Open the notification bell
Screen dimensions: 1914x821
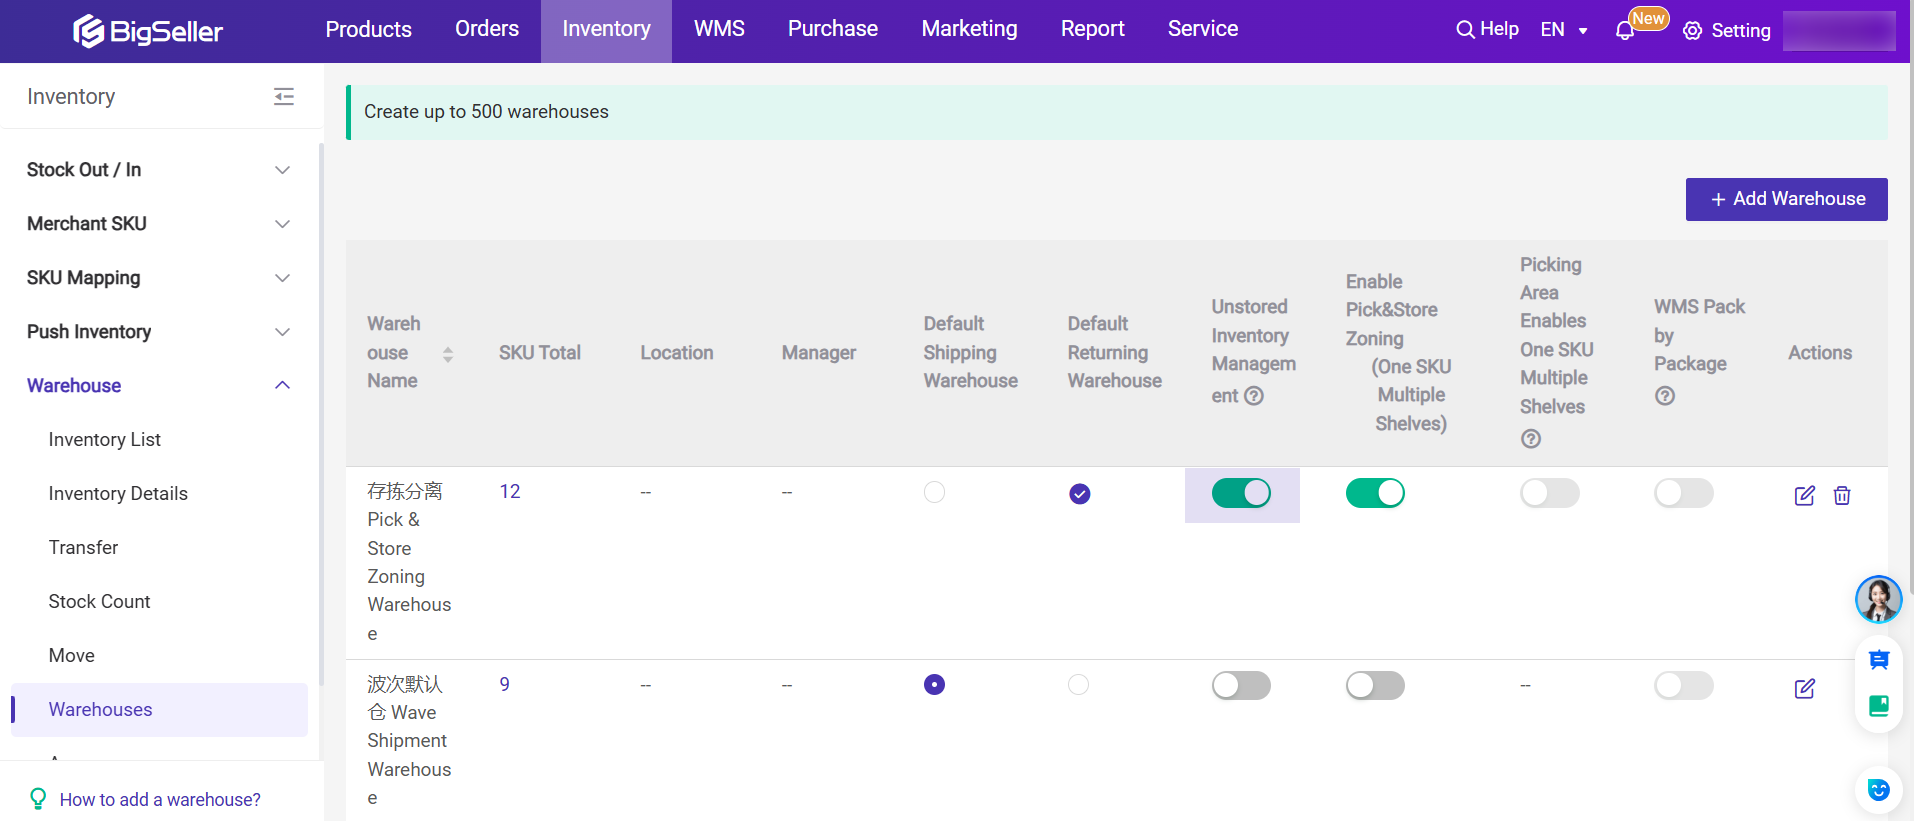click(x=1624, y=31)
